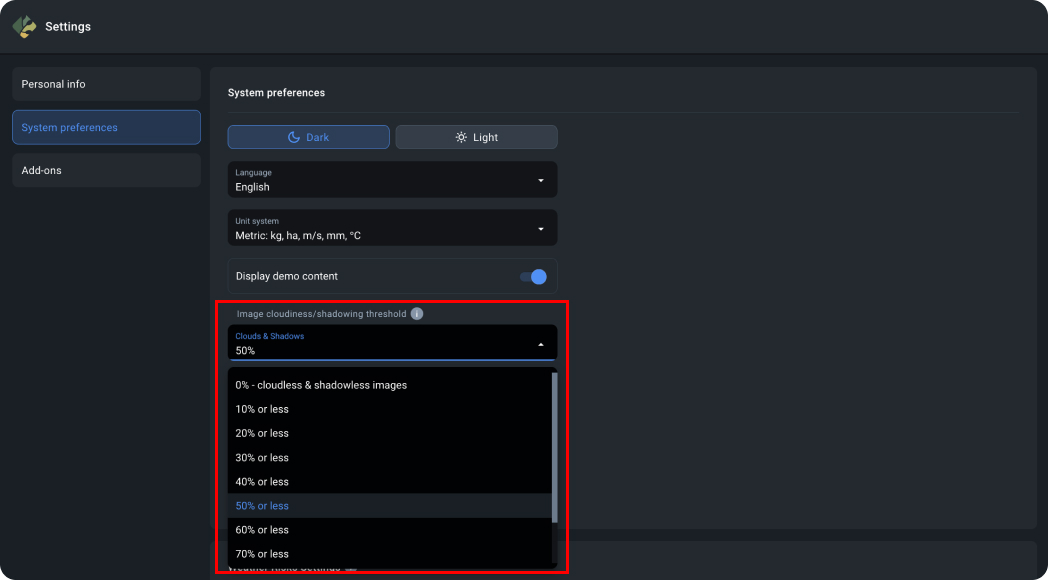Open the Language dropdown
Image resolution: width=1048 pixels, height=580 pixels.
(392, 180)
